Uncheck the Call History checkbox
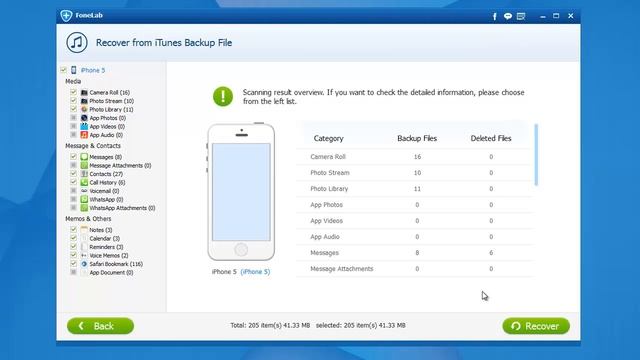Image resolution: width=640 pixels, height=360 pixels. (x=73, y=182)
